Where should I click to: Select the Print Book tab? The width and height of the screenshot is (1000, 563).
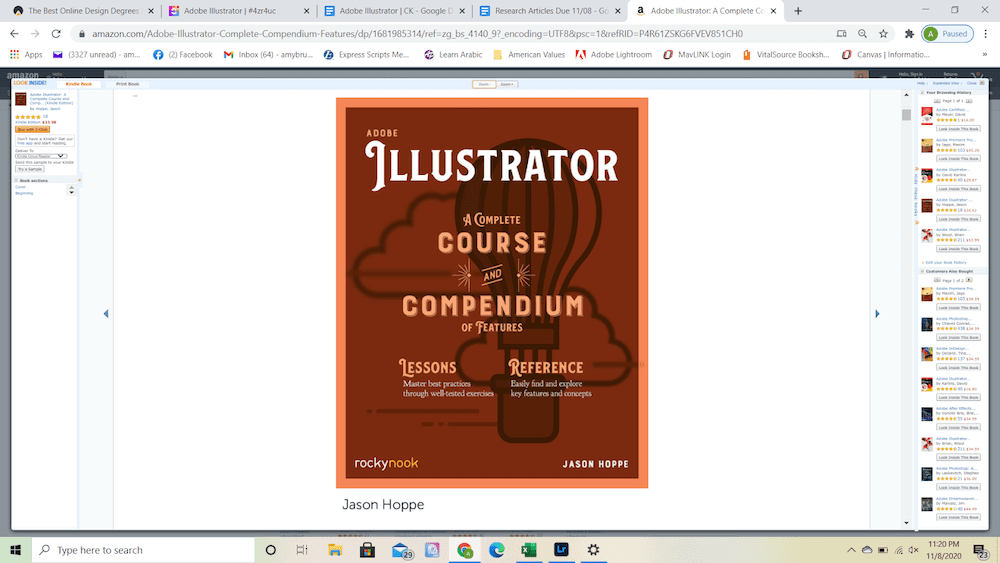(128, 84)
